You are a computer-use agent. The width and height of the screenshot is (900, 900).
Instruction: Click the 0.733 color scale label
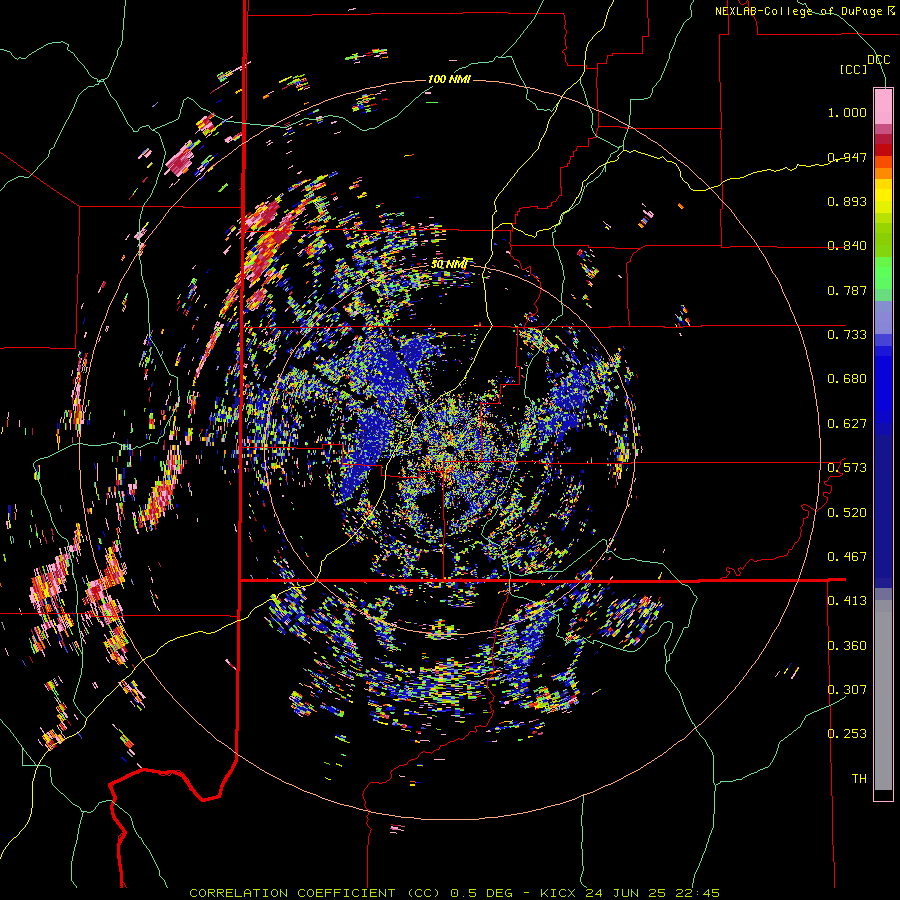847,335
